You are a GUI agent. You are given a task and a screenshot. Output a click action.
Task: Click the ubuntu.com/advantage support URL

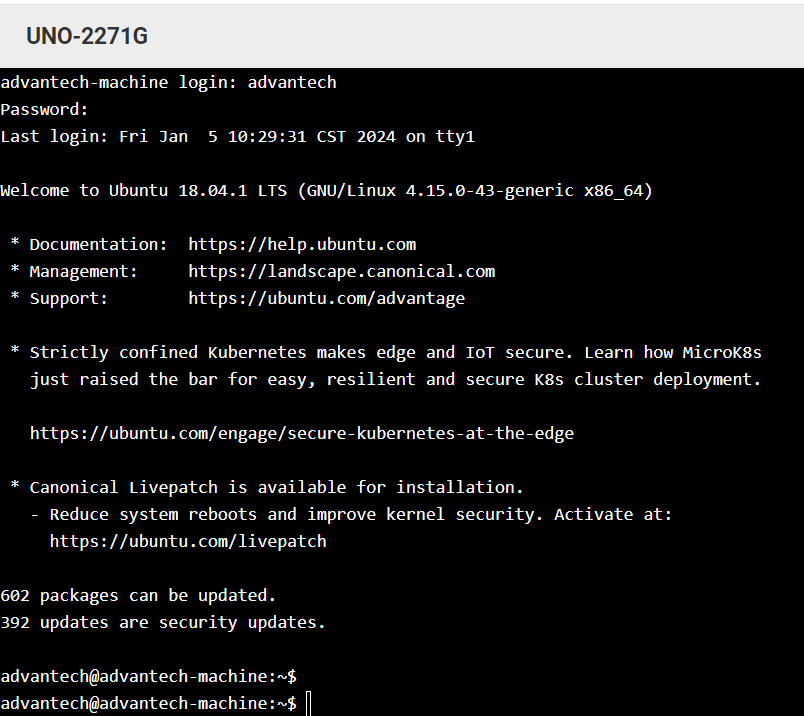326,298
